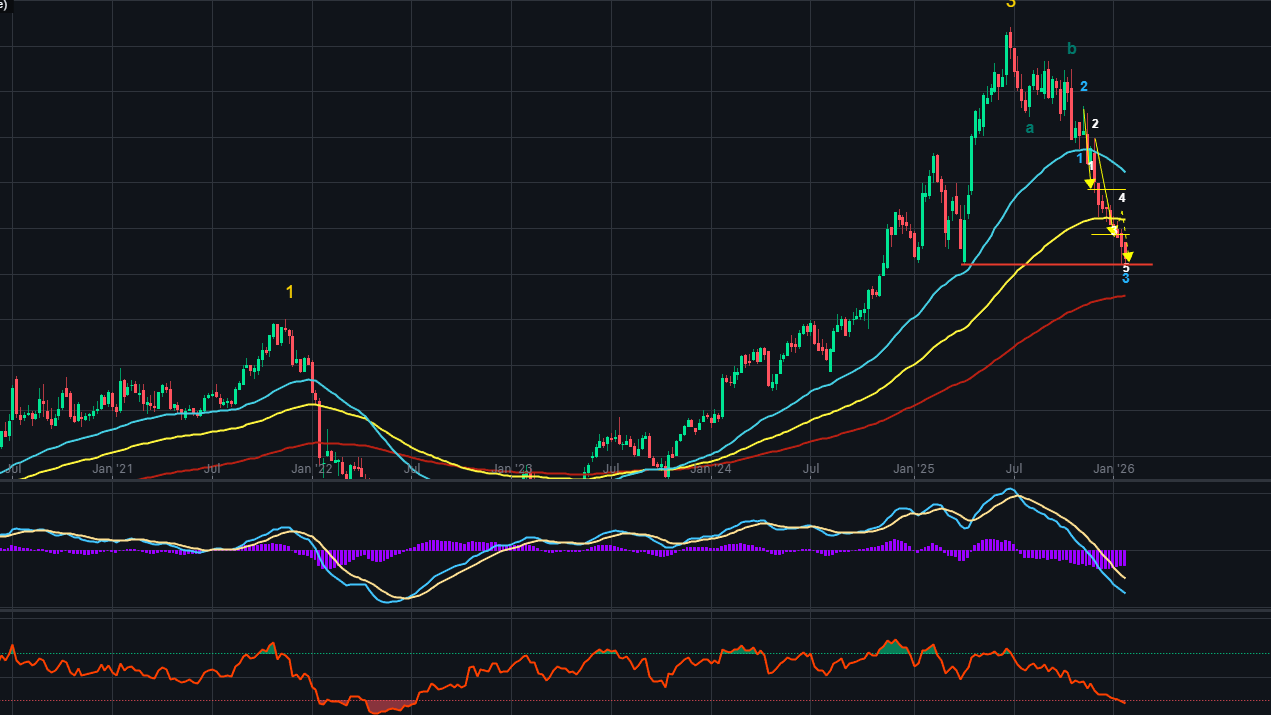Image resolution: width=1271 pixels, height=715 pixels.
Task: Select the white wave label 4
Action: (1122, 198)
